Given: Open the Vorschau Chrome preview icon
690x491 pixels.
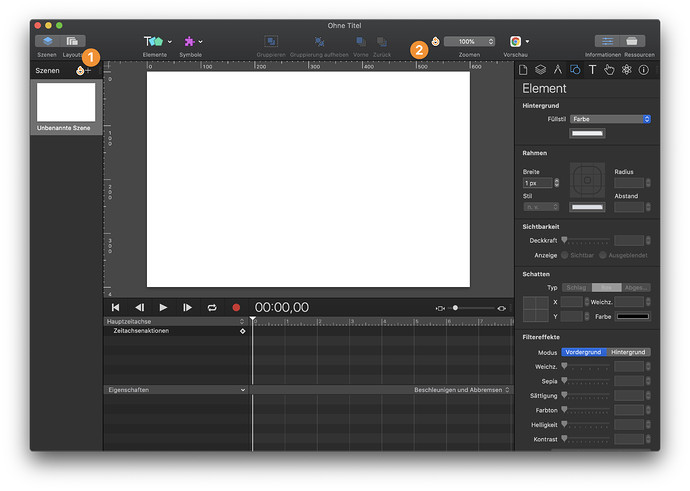Looking at the screenshot, I should point(515,41).
